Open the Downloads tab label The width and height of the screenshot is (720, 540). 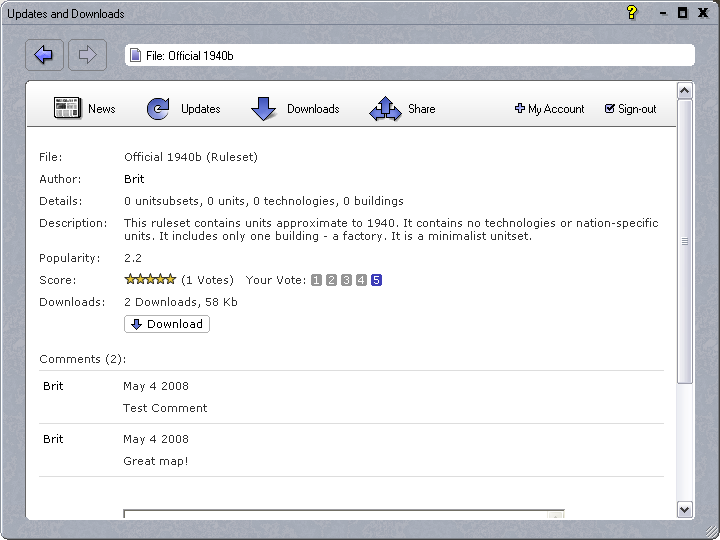coord(313,109)
